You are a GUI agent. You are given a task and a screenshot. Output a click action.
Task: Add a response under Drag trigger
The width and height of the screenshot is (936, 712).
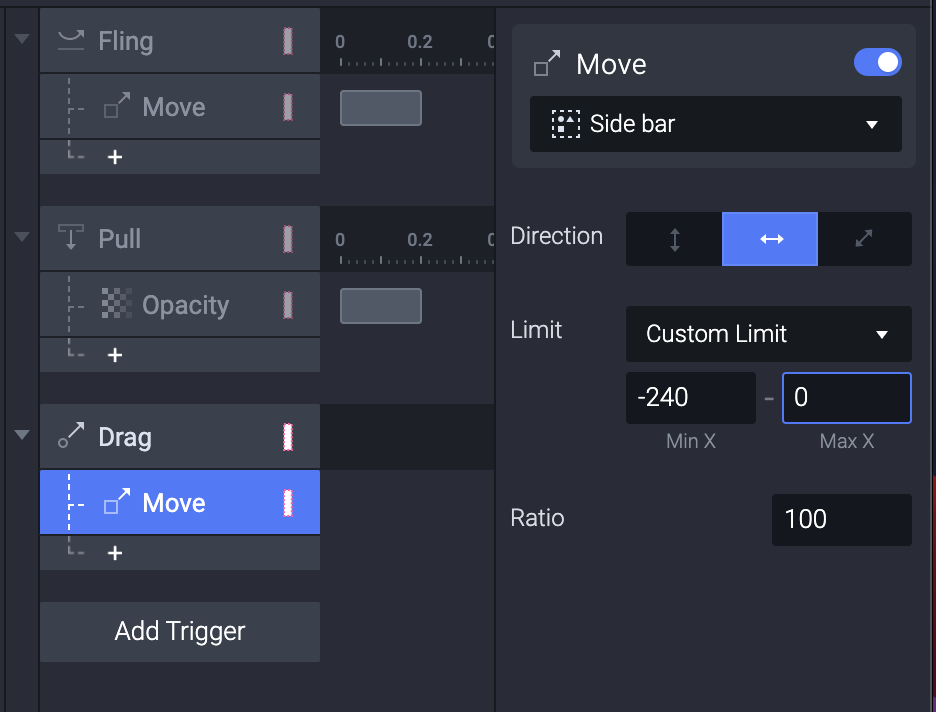(x=115, y=553)
